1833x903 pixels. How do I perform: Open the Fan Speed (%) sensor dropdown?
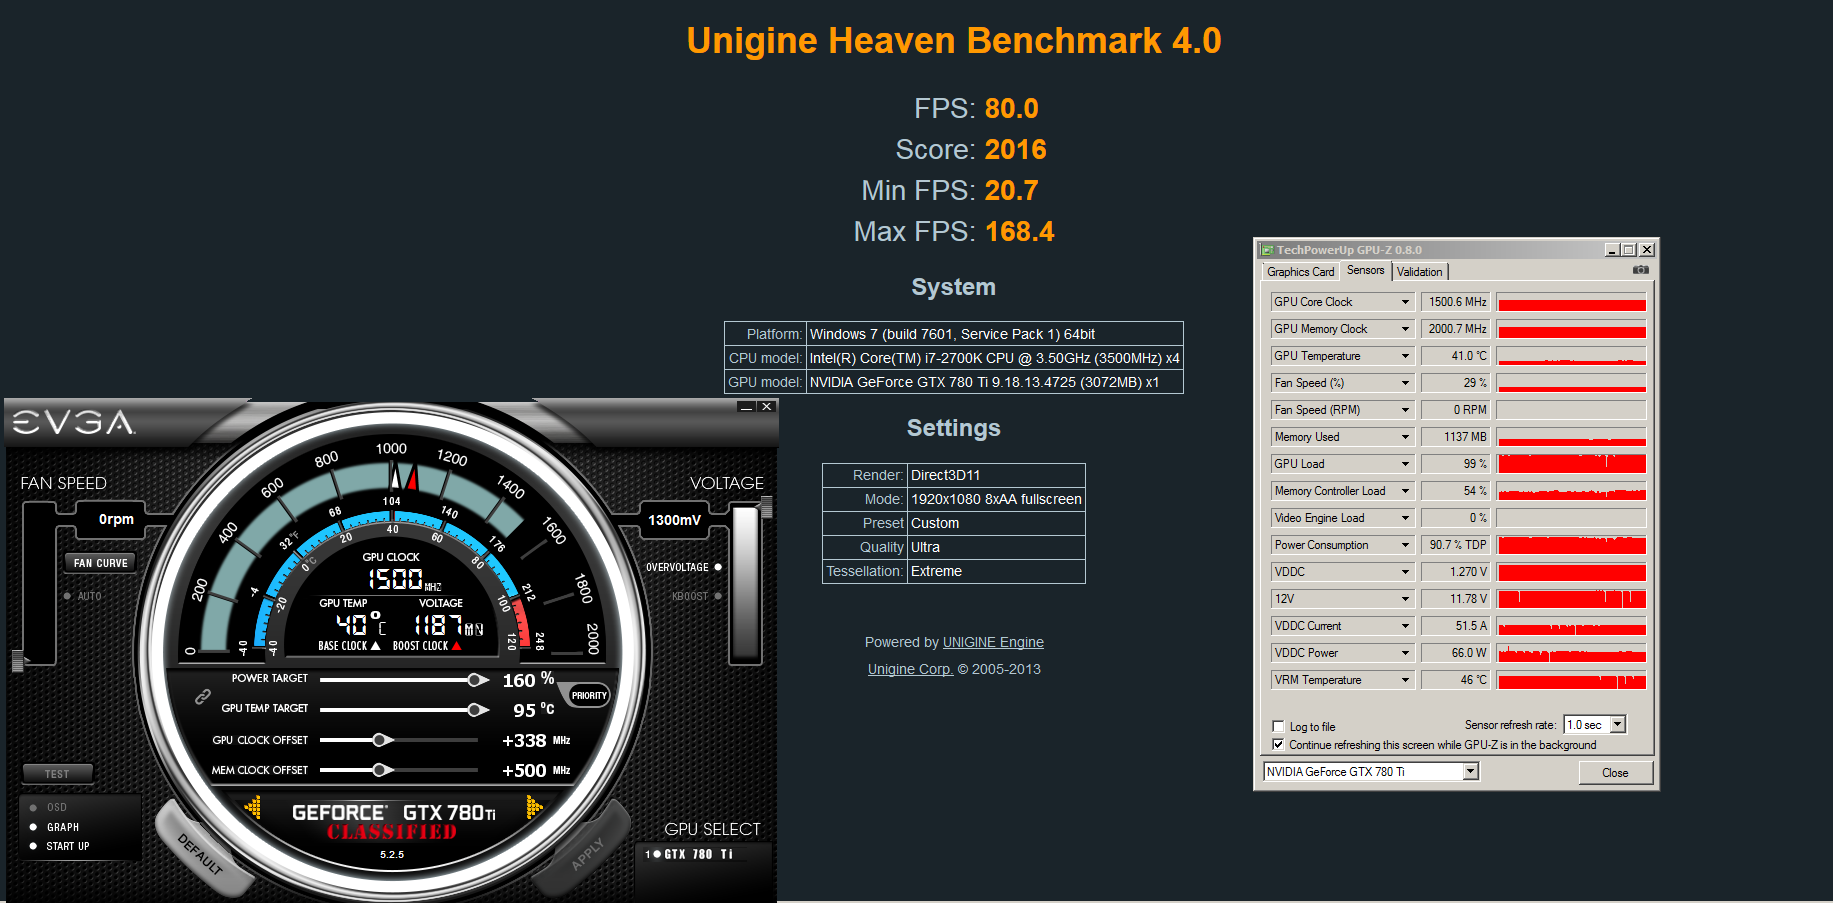pyautogui.click(x=1405, y=383)
